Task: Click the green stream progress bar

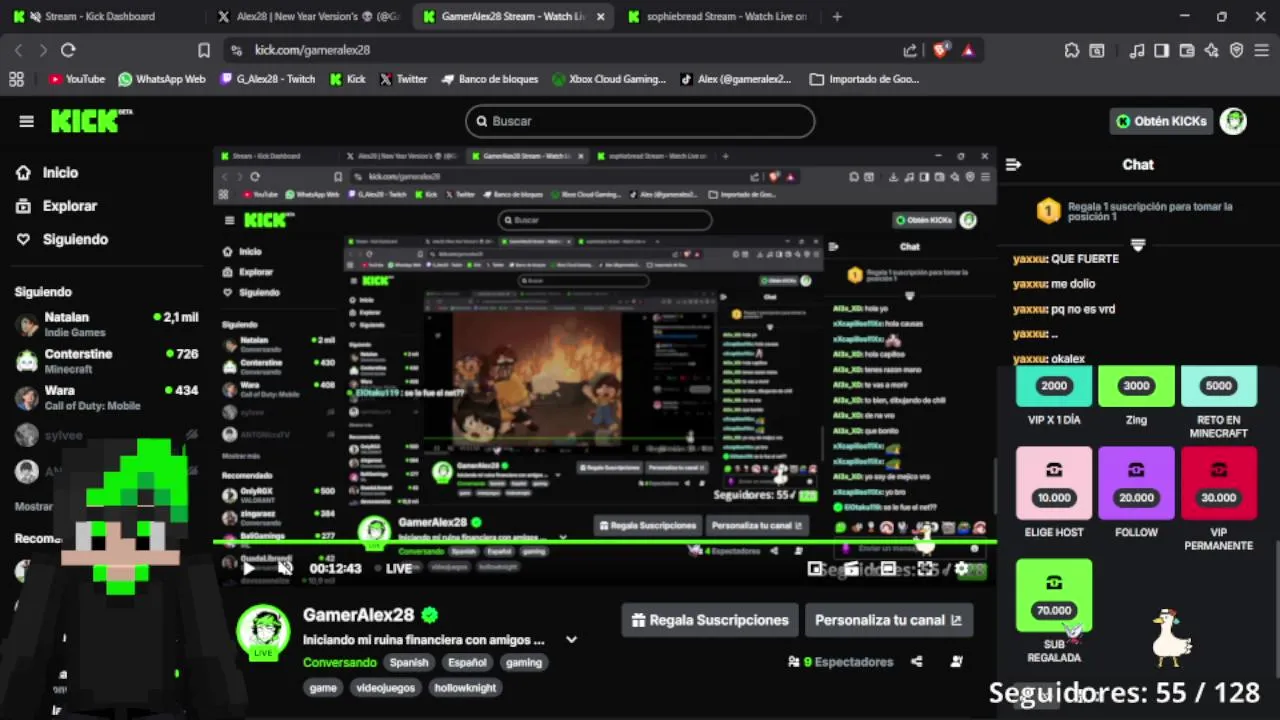Action: point(605,542)
